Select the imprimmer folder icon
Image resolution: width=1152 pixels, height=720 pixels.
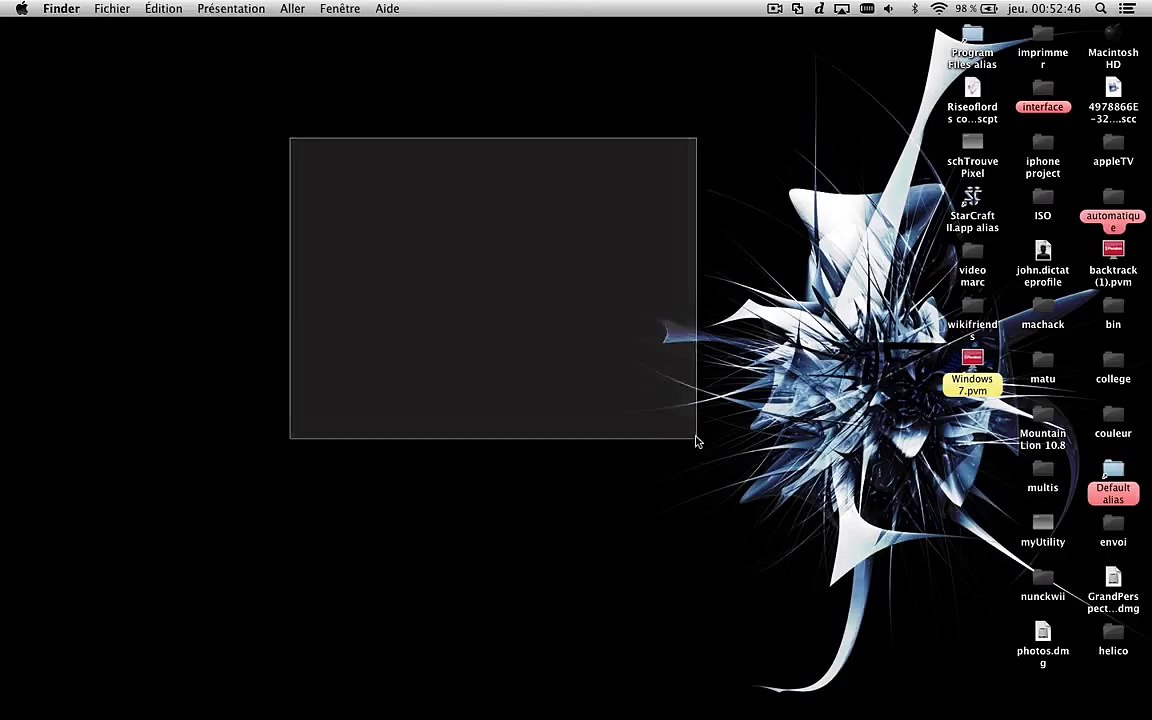(x=1043, y=34)
